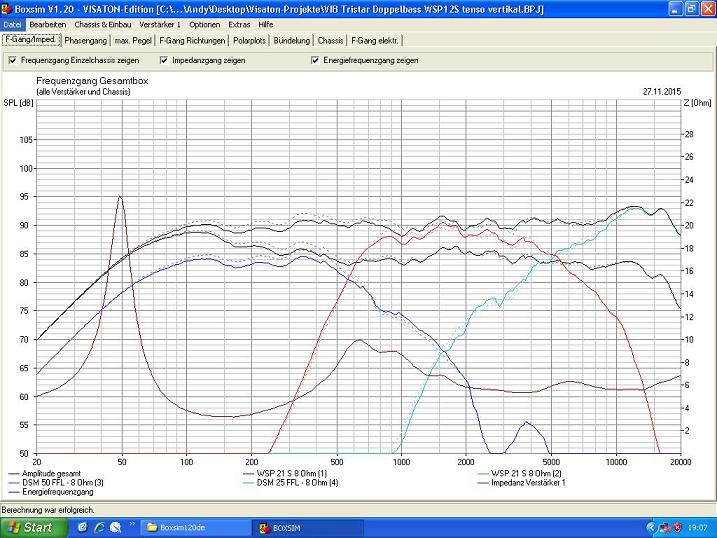Click the taskbar clock showing 19:07

point(697,528)
